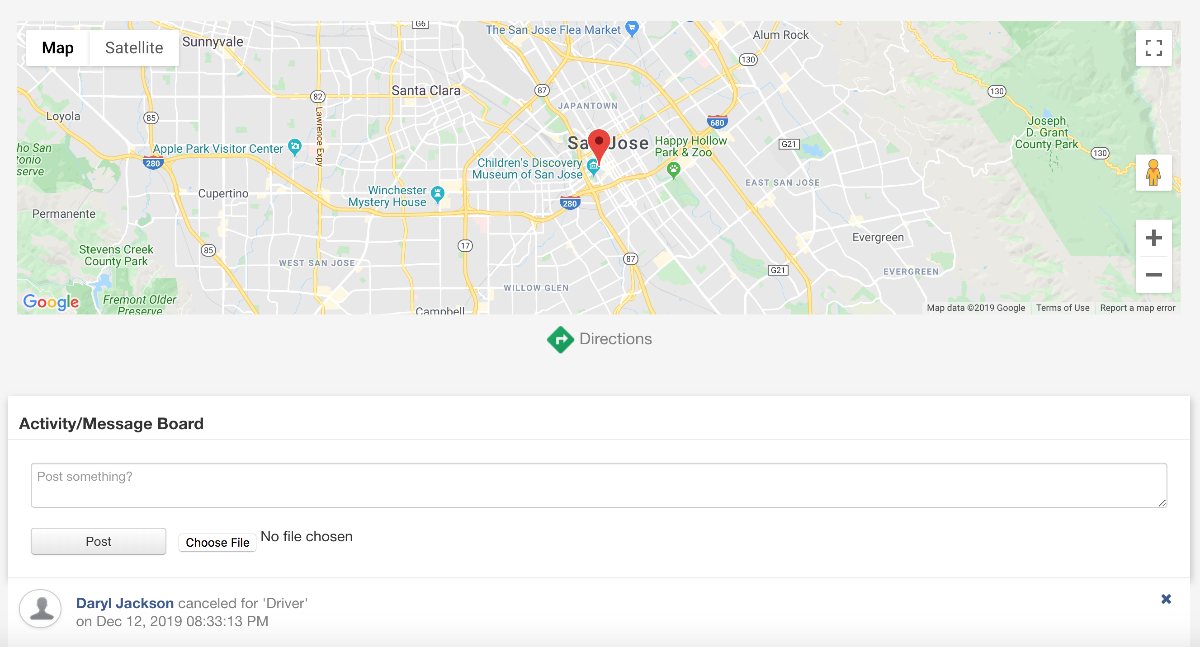Switch to Satellite view

134,48
